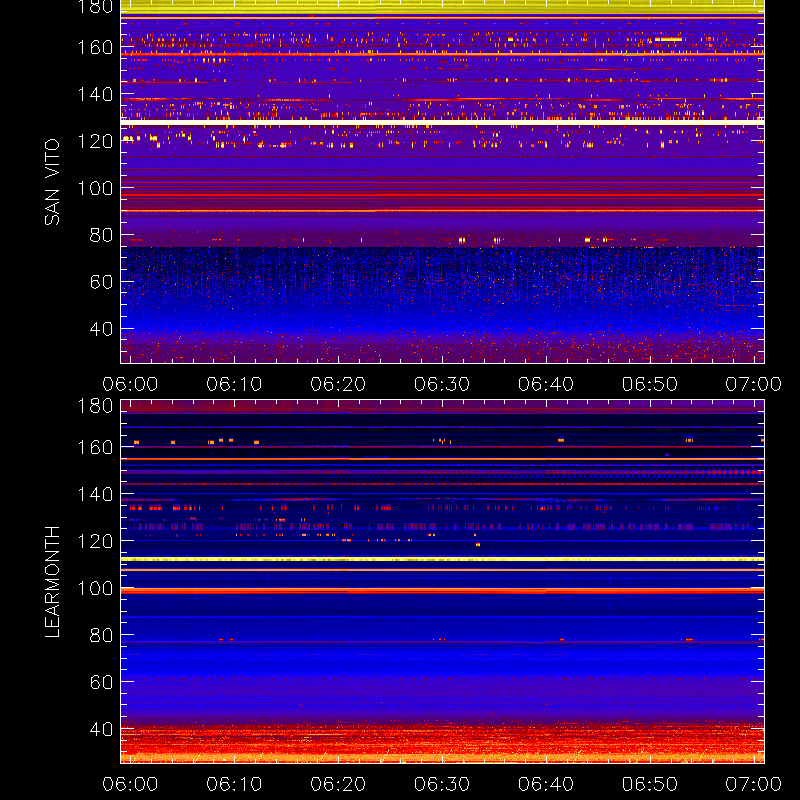Click the bright white band in San Vito spectrogram
The height and width of the screenshot is (800, 800).
(442, 122)
